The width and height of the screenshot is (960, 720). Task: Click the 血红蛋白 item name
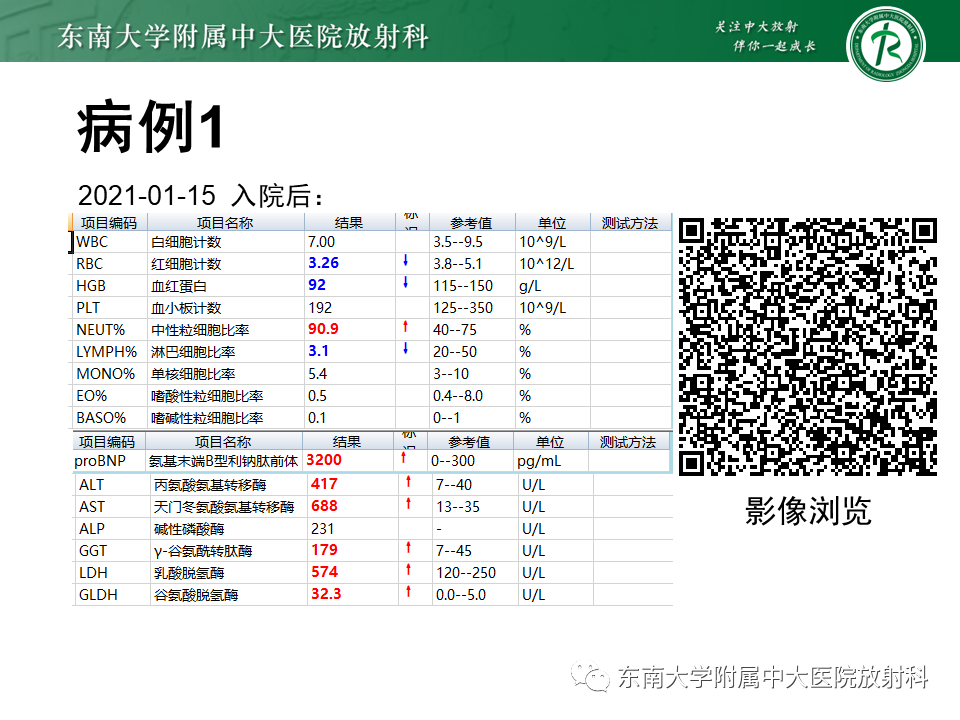point(179,287)
